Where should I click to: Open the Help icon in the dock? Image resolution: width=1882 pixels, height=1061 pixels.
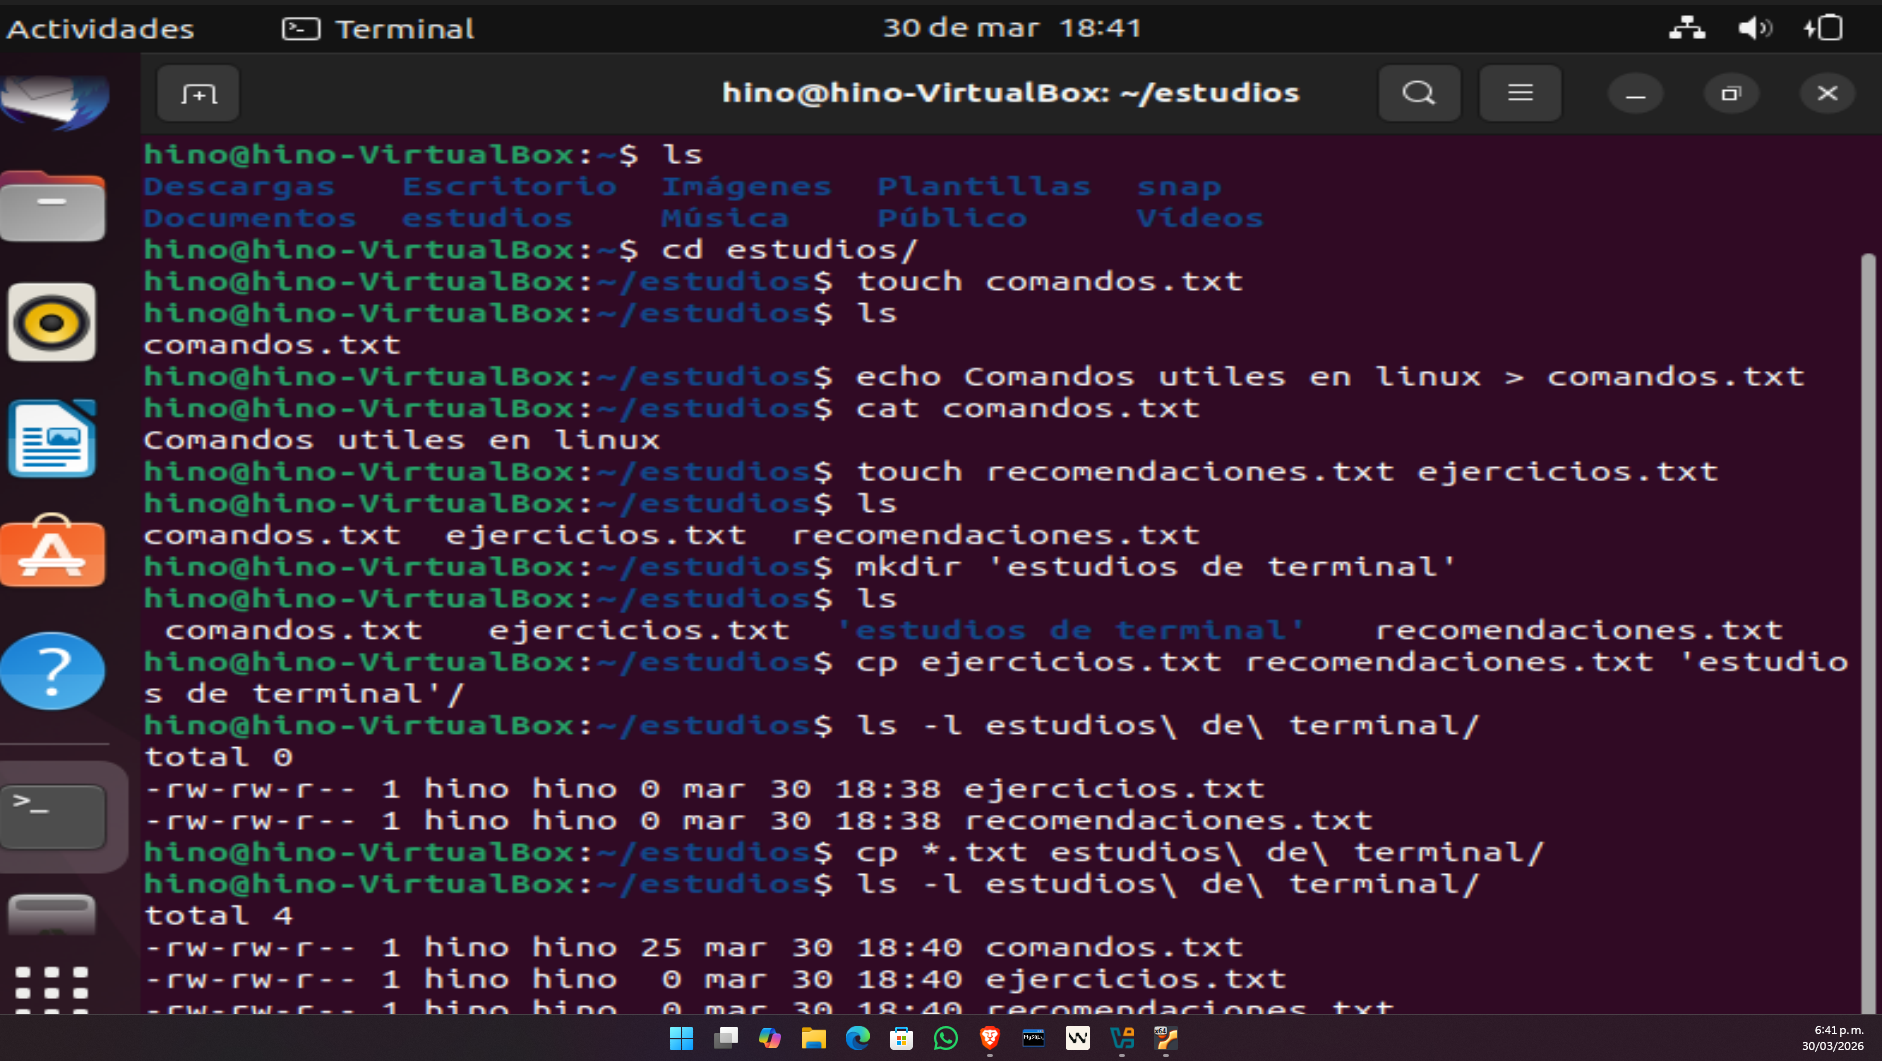click(x=53, y=671)
